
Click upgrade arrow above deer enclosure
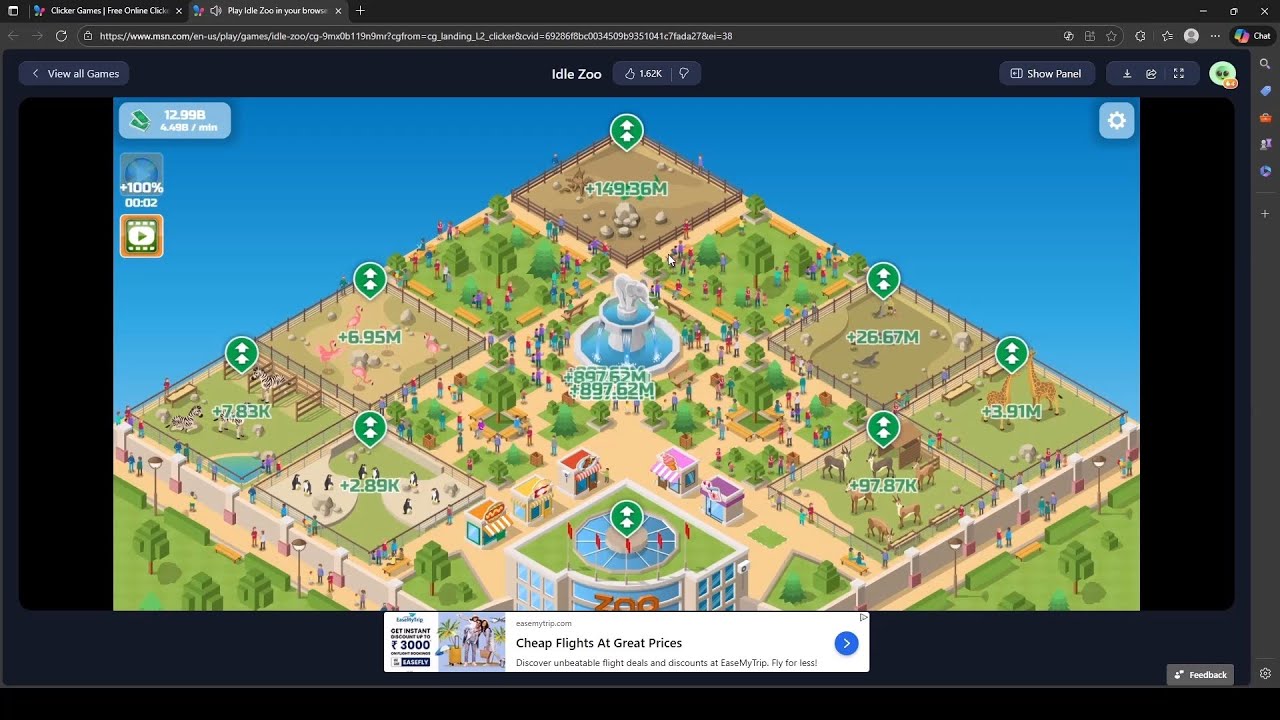click(x=883, y=428)
